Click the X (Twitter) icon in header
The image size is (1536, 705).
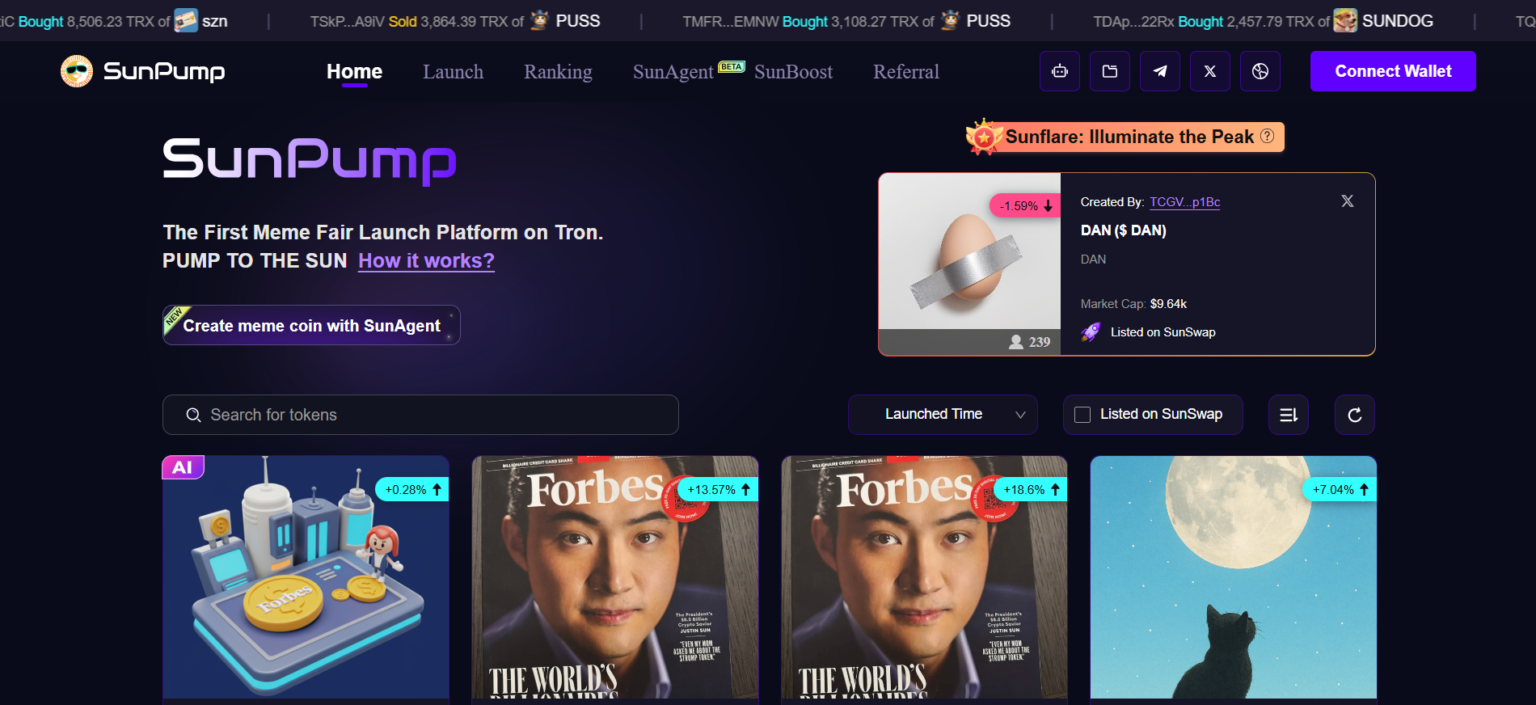coord(1210,72)
